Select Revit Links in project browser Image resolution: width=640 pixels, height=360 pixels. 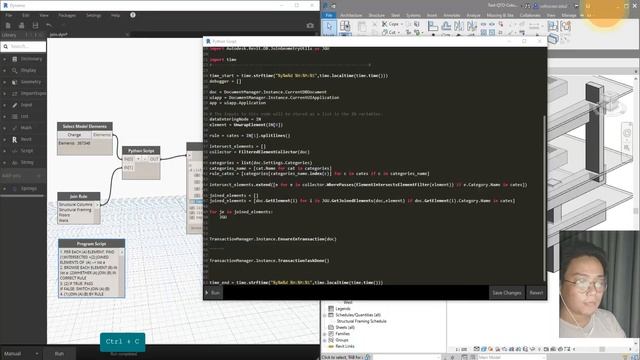click(x=344, y=346)
